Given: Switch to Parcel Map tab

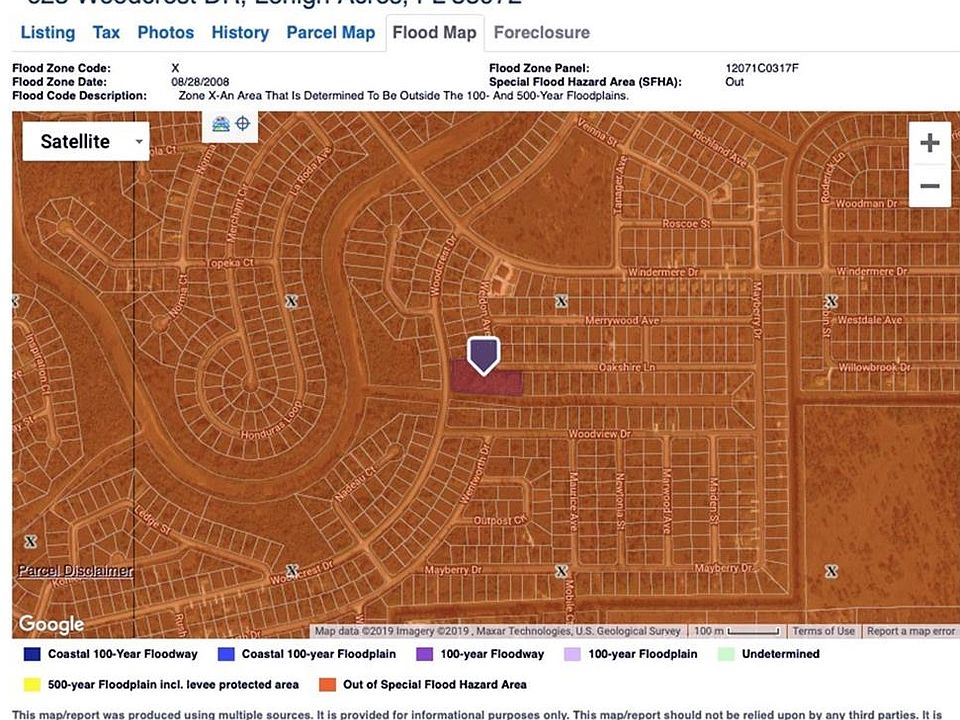Looking at the screenshot, I should coord(331,32).
